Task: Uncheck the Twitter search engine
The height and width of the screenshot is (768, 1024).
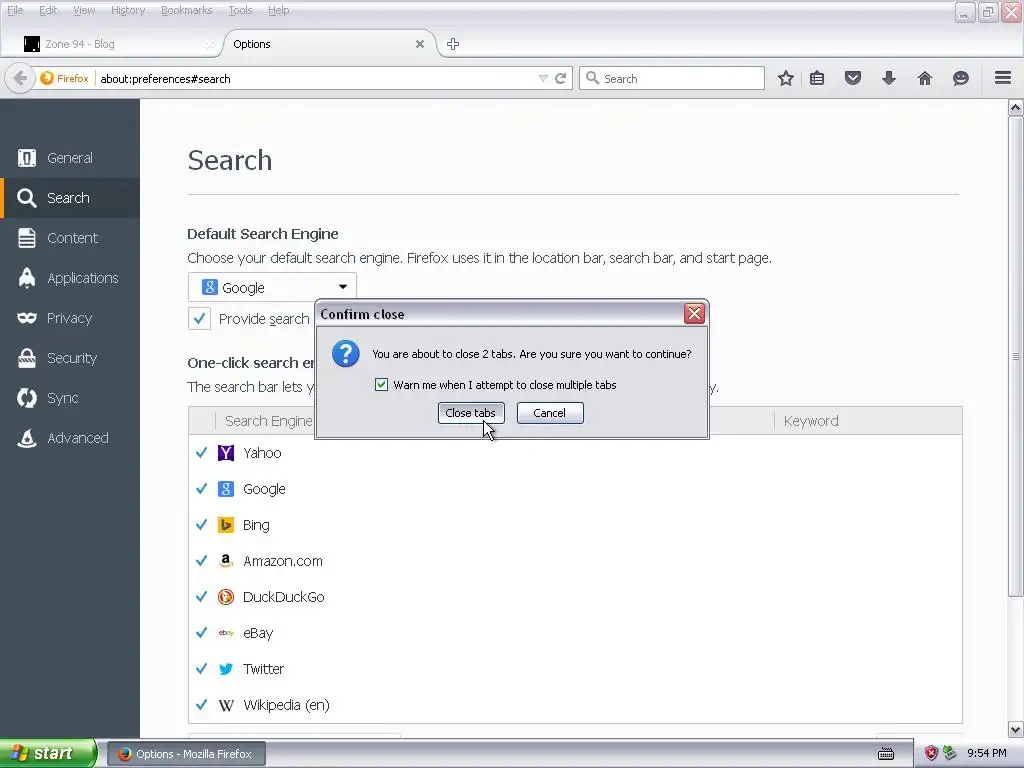Action: point(201,668)
